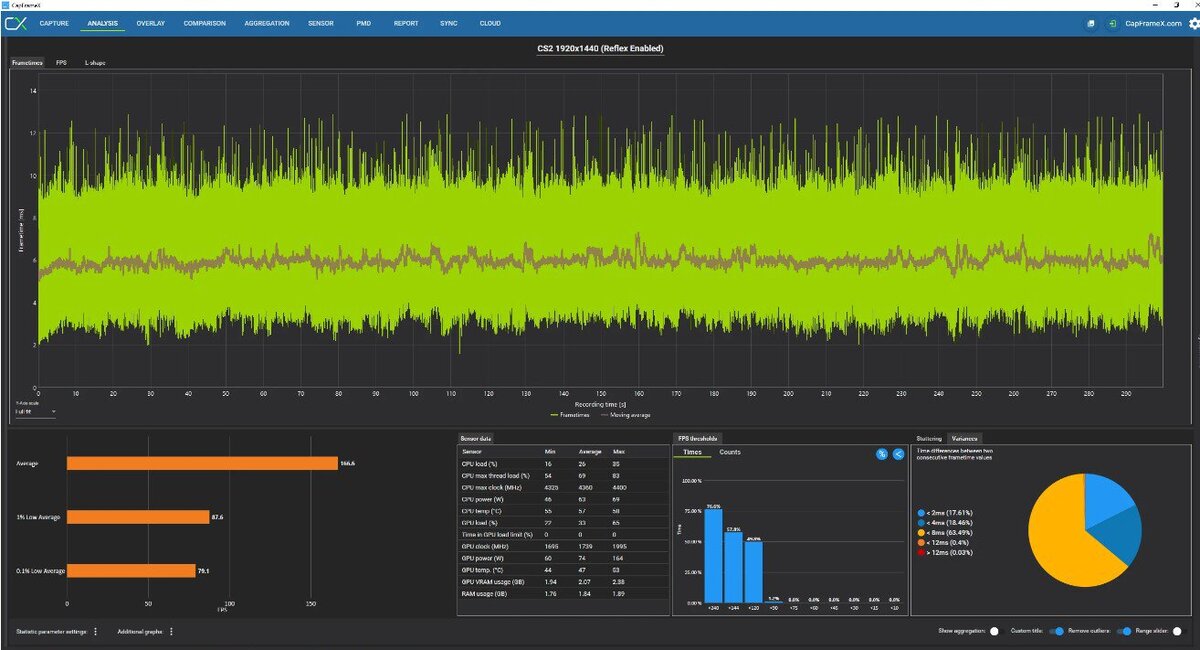The width and height of the screenshot is (1200, 650).
Task: Open the PMD tab
Action: (363, 23)
